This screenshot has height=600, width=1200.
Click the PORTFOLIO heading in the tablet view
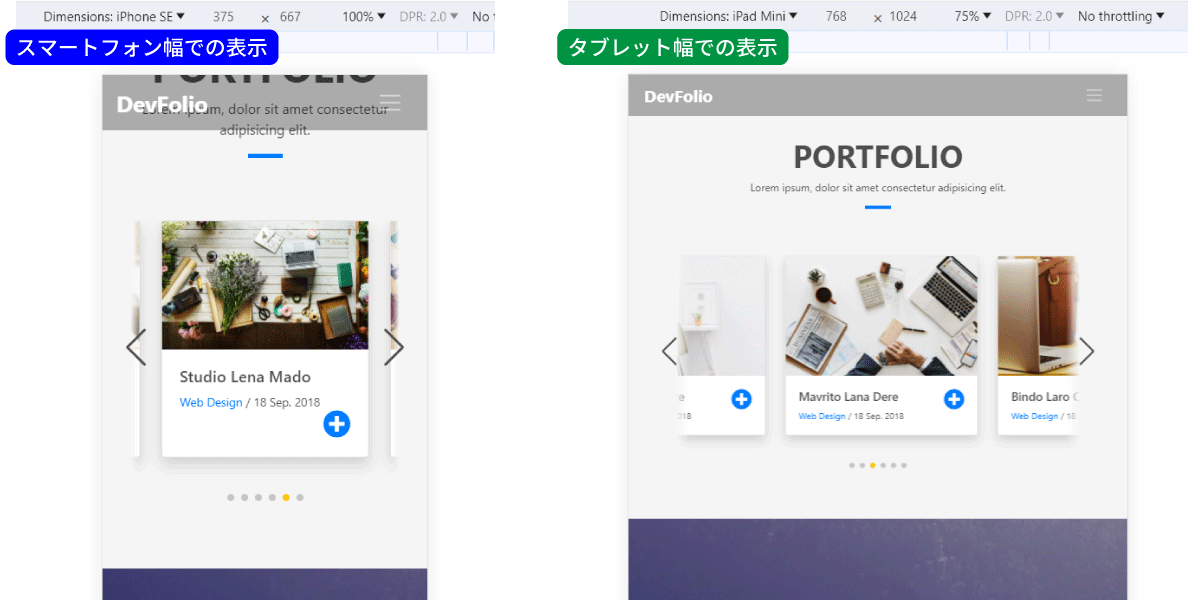pyautogui.click(x=878, y=157)
